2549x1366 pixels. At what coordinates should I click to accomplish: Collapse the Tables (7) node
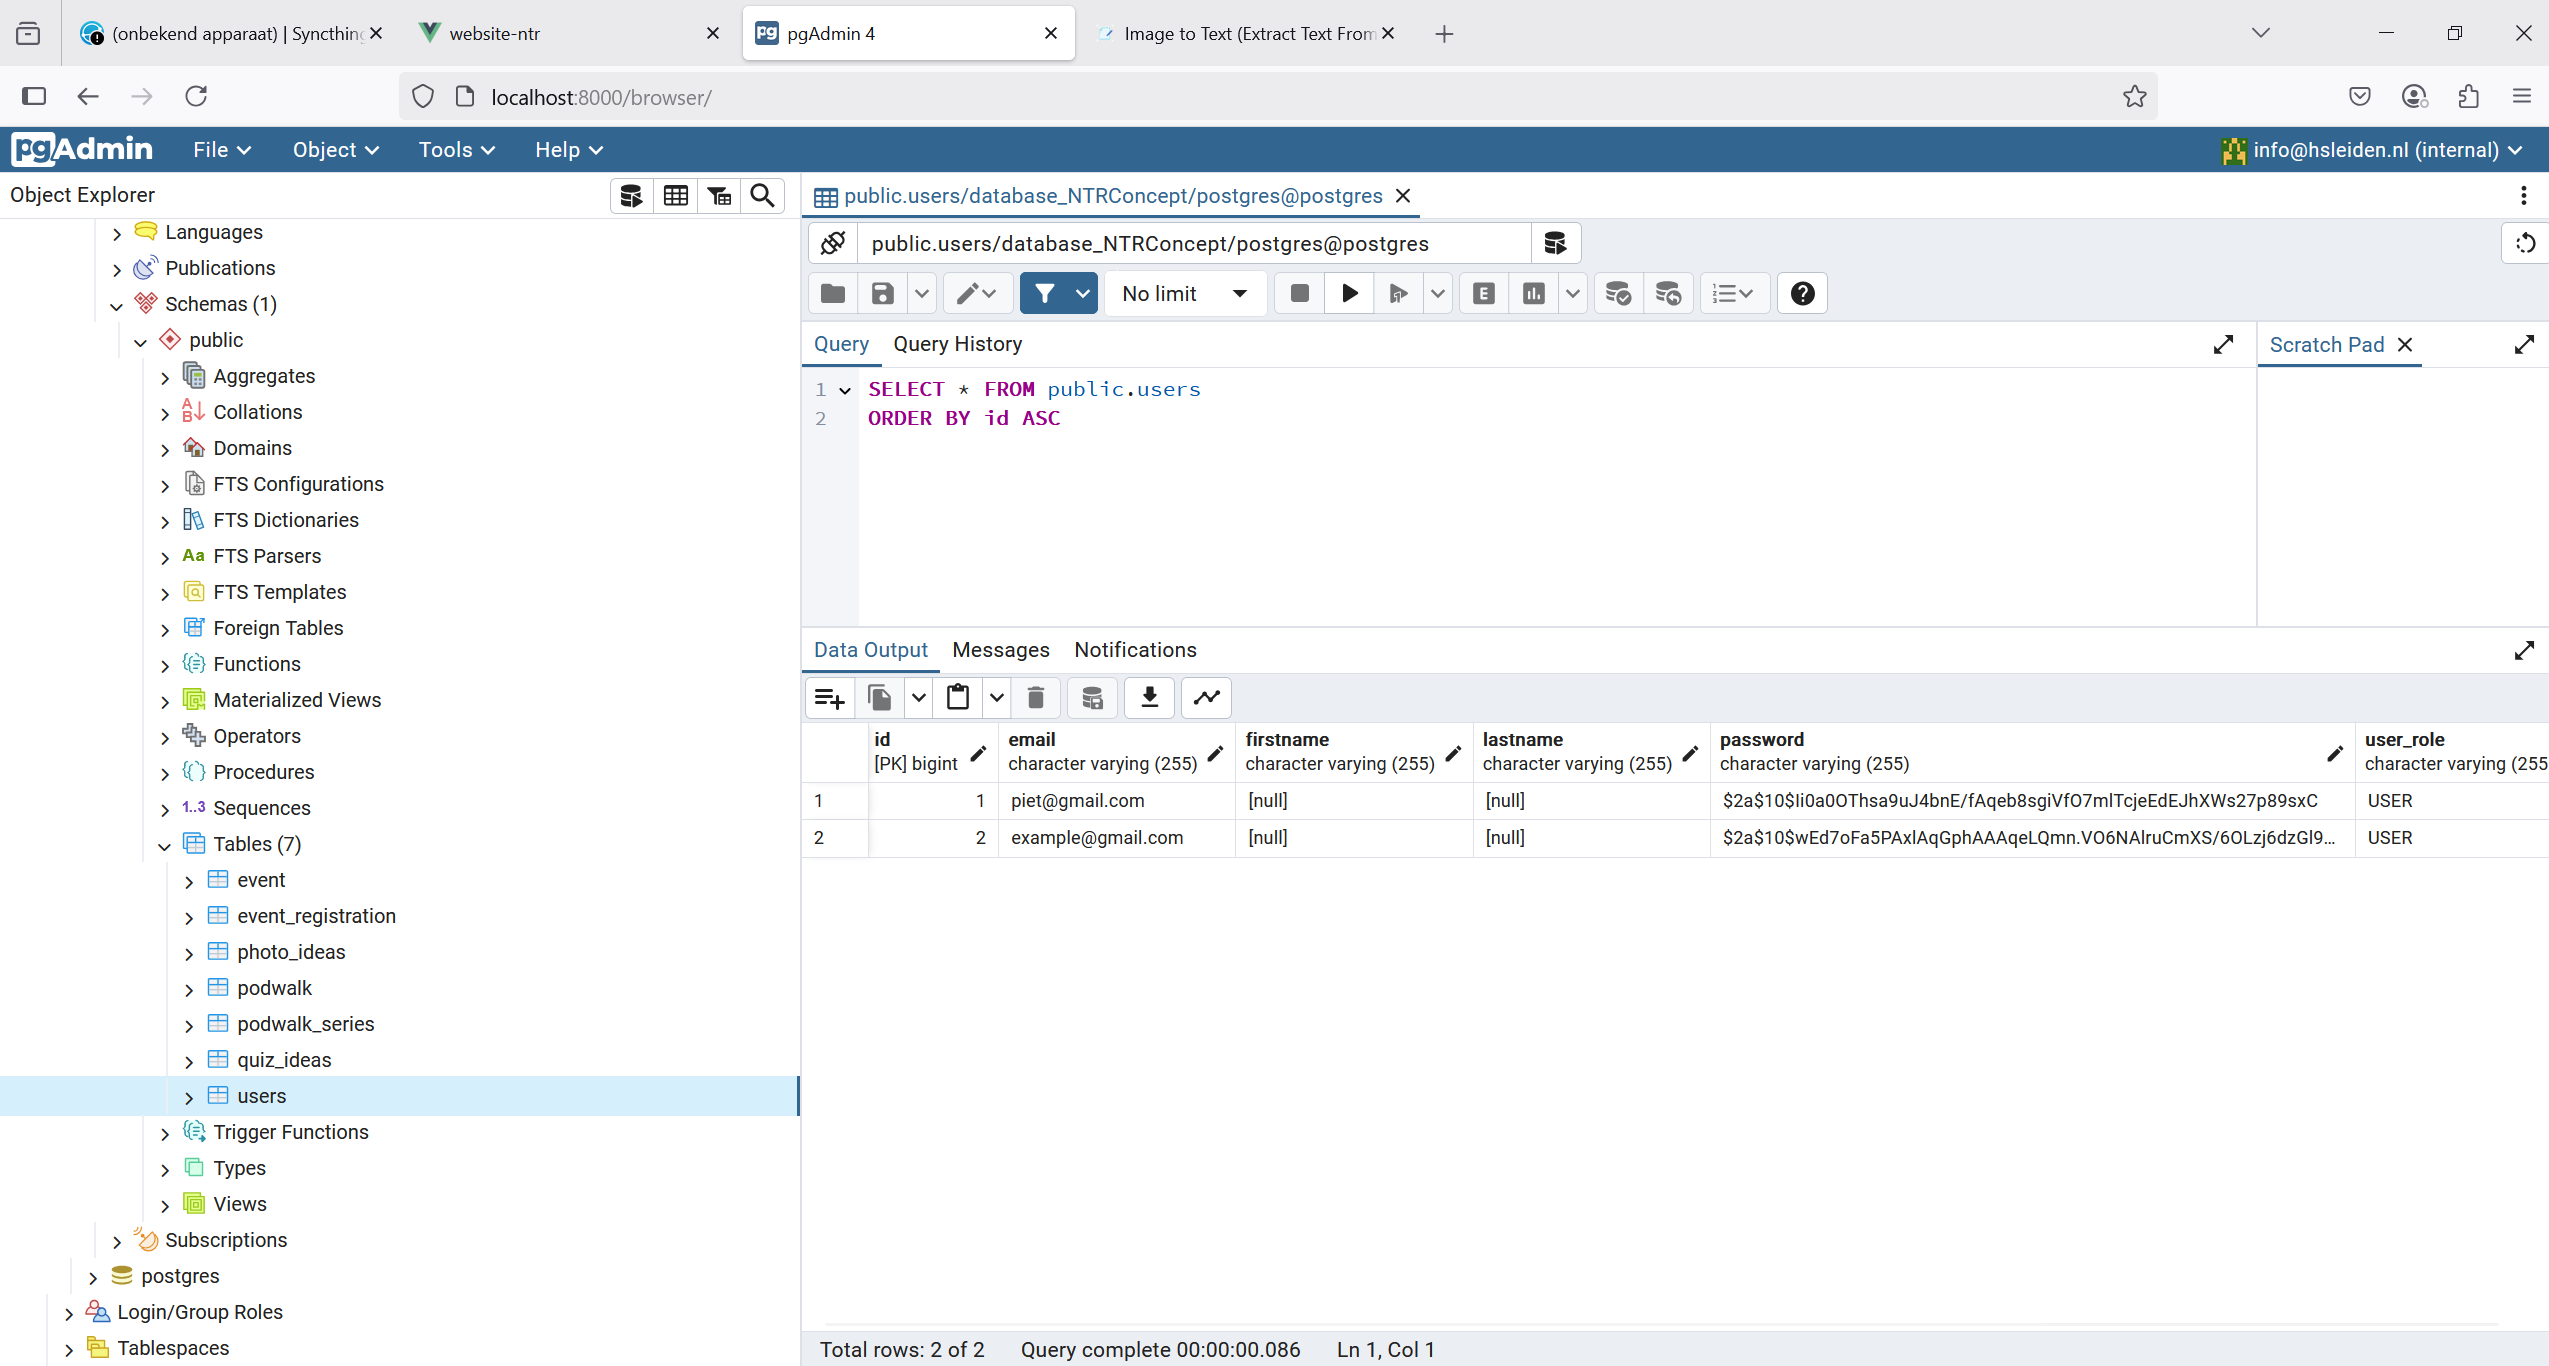165,845
